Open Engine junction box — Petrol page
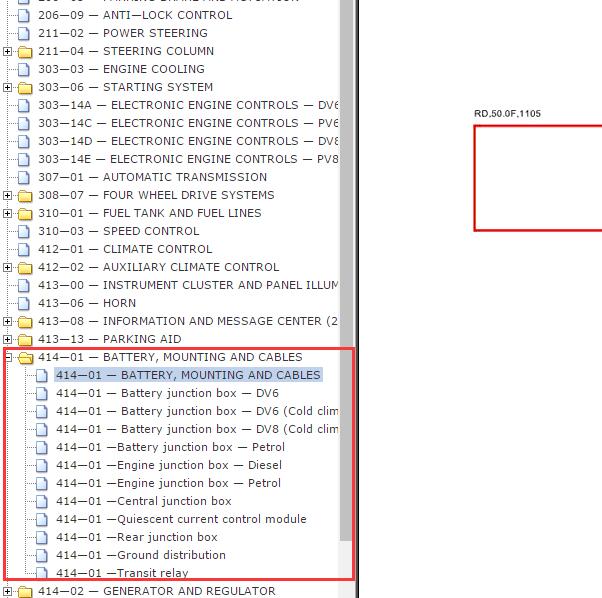 pyautogui.click(x=169, y=484)
